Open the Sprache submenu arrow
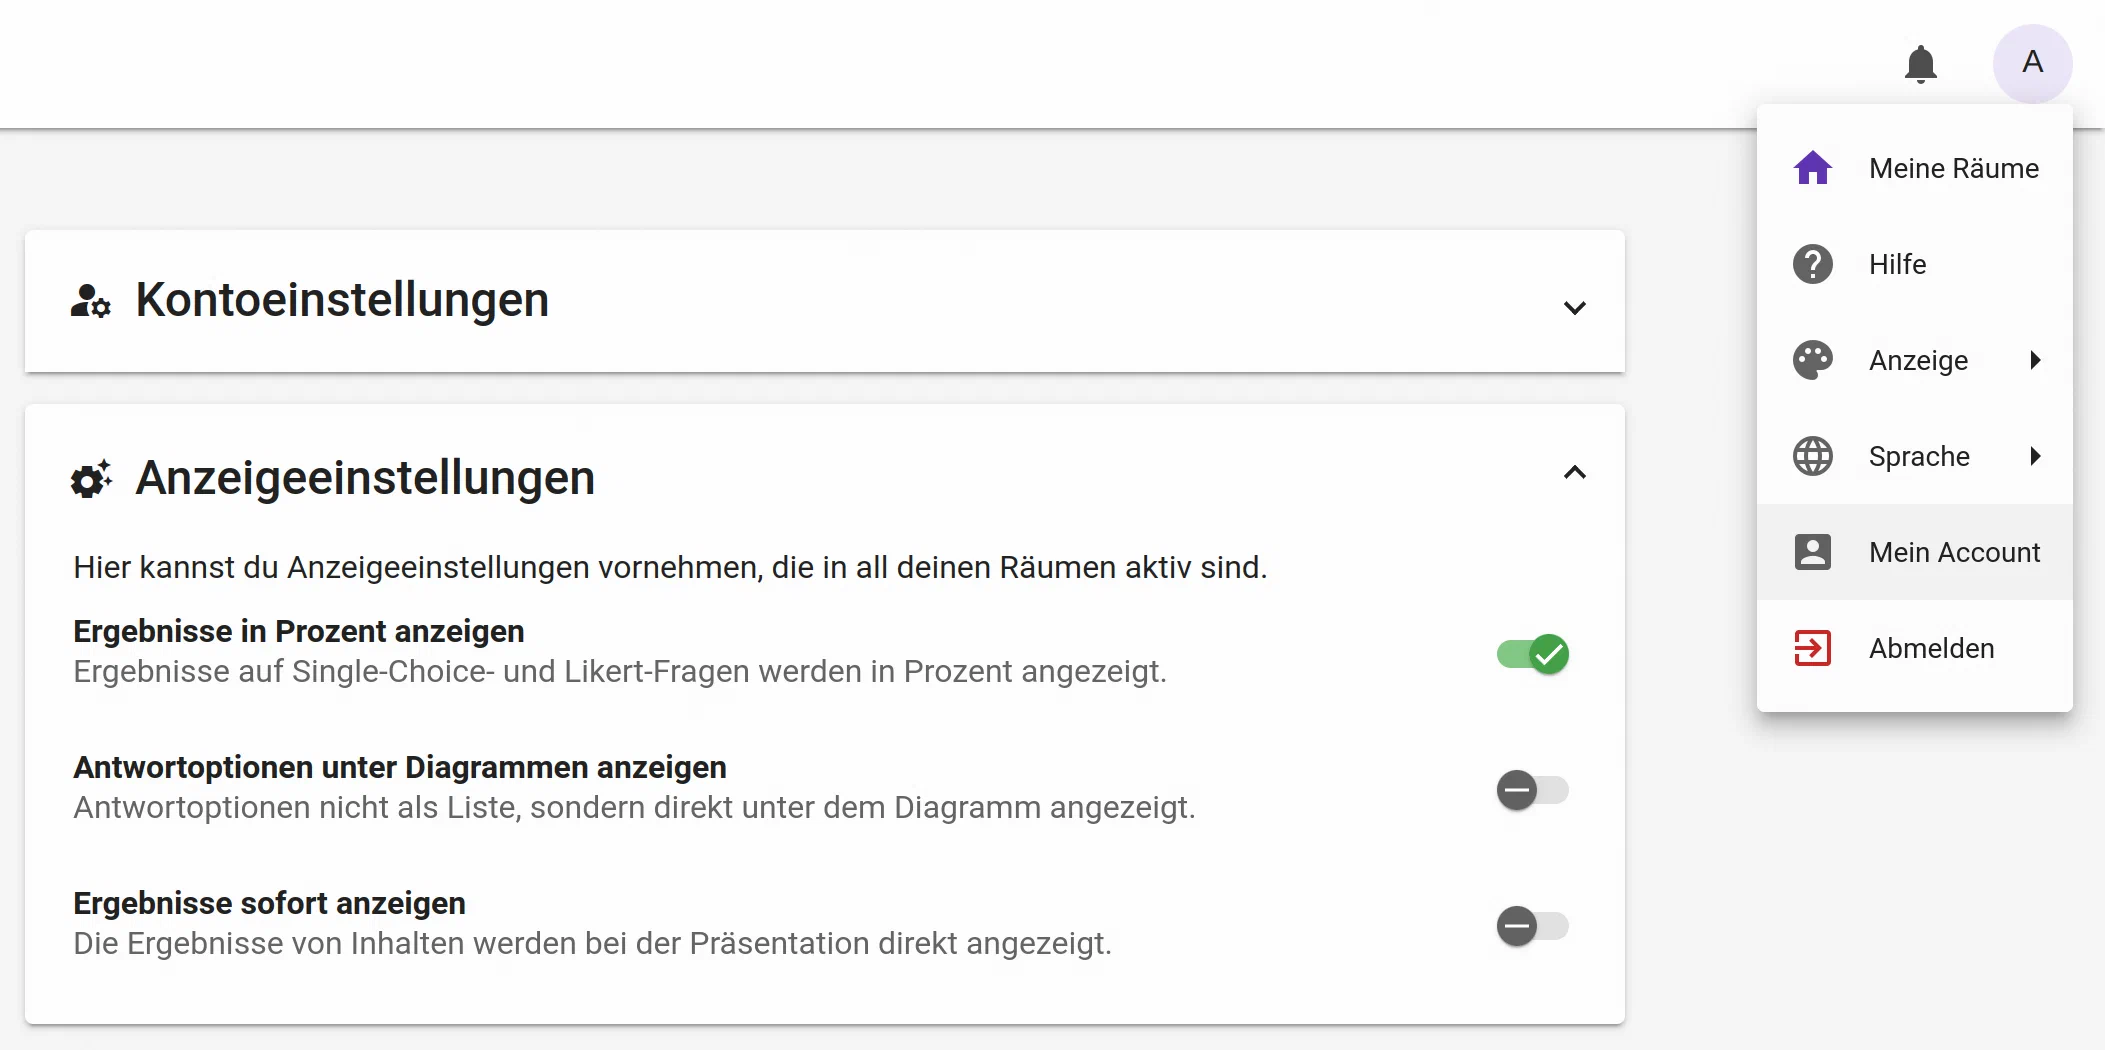This screenshot has height=1050, width=2105. point(2035,456)
